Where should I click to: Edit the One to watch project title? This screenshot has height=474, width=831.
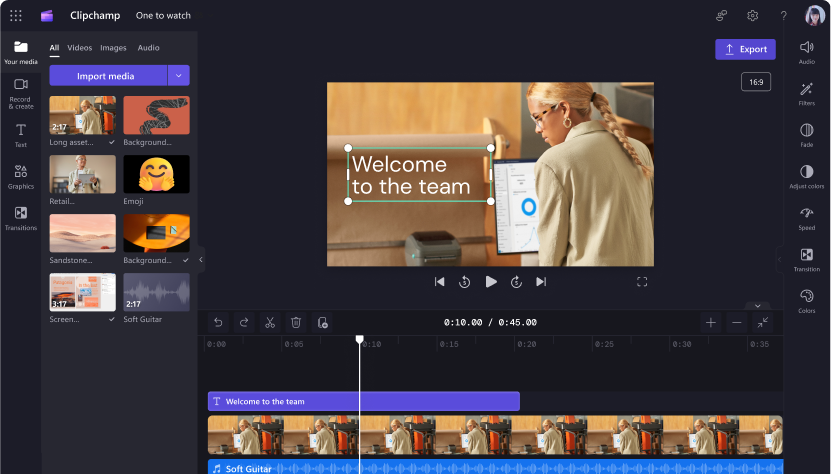pos(163,16)
